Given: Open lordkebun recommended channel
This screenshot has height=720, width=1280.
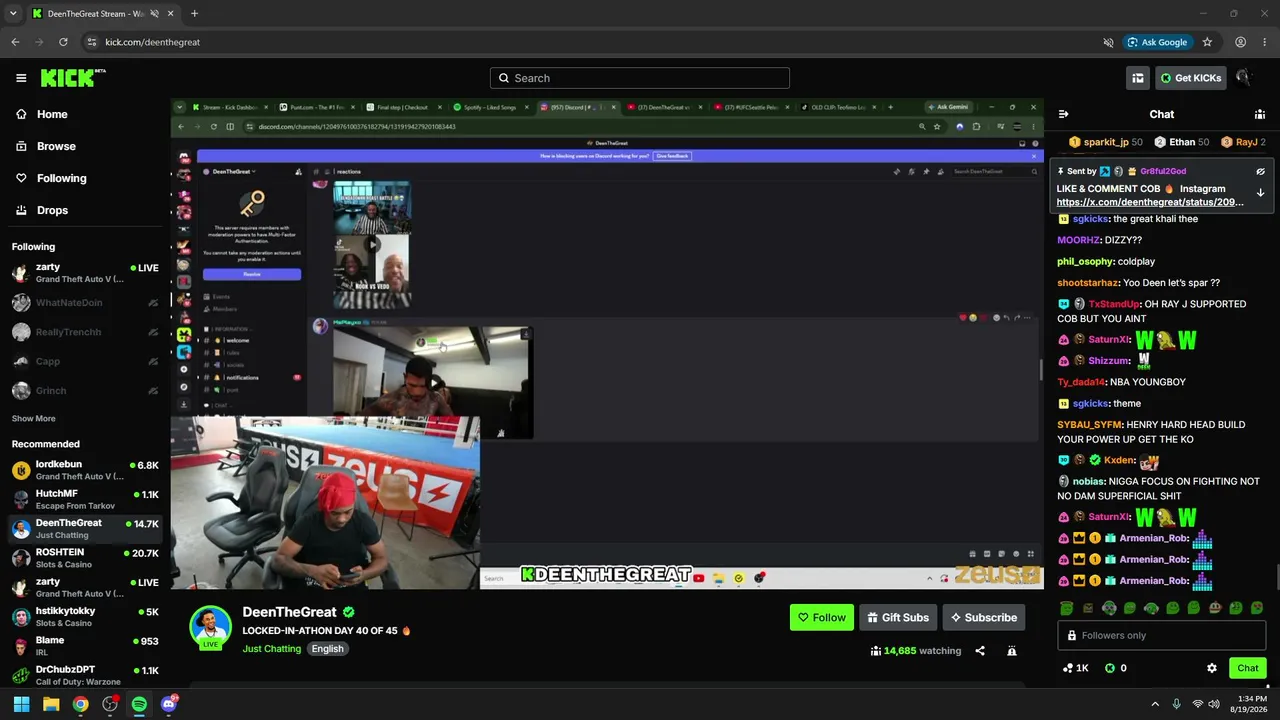Looking at the screenshot, I should pos(85,470).
